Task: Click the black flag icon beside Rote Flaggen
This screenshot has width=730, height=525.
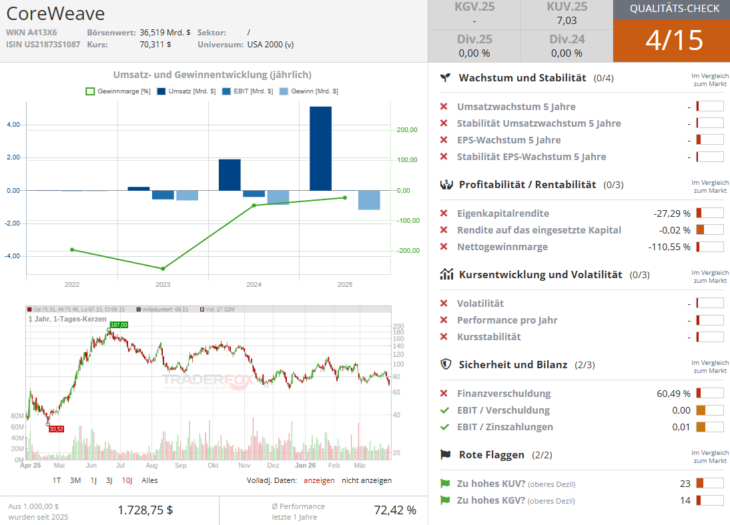Action: [x=445, y=455]
